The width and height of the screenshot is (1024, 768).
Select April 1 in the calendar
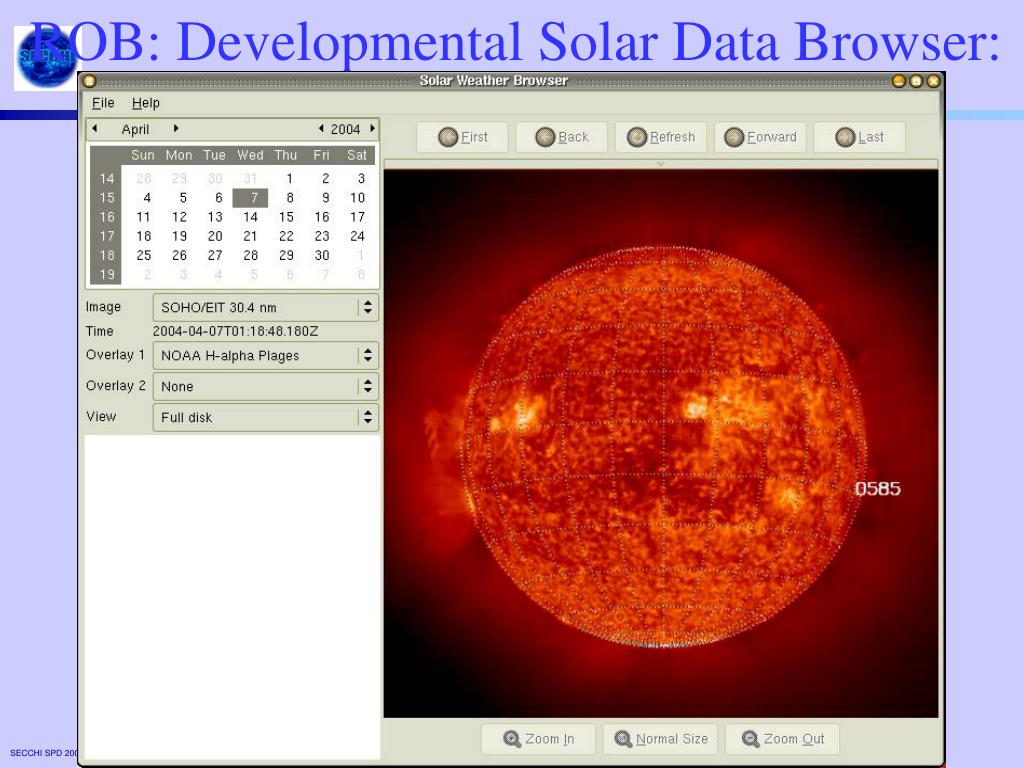[289, 178]
